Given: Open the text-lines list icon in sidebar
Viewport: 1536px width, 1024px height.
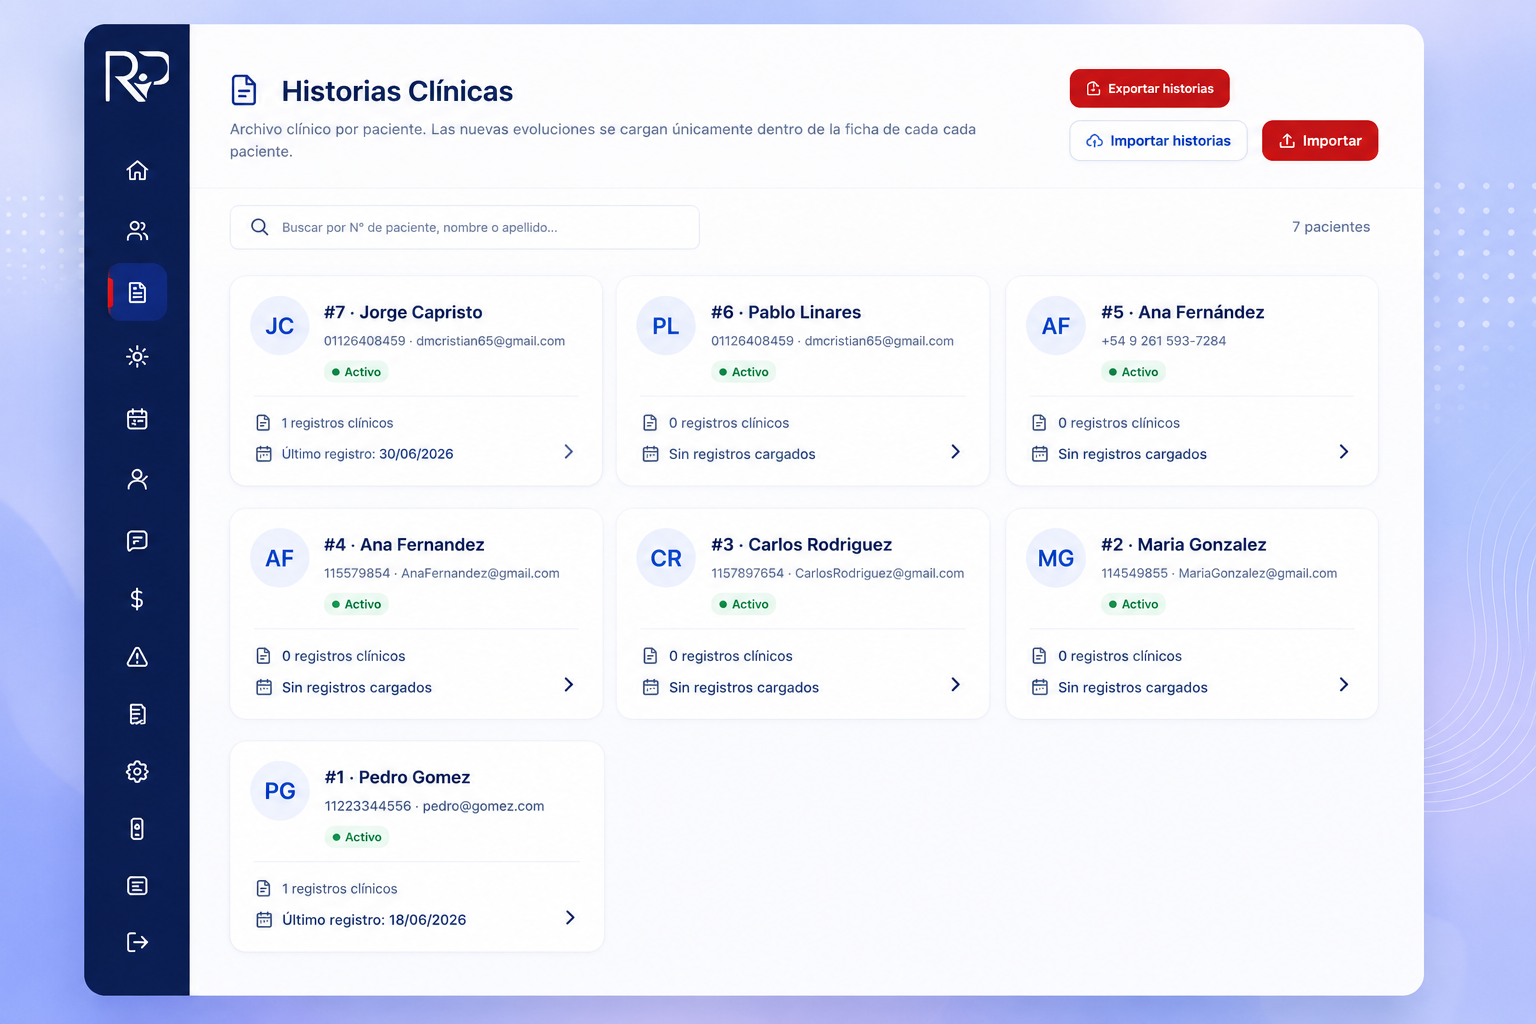Looking at the screenshot, I should [137, 886].
